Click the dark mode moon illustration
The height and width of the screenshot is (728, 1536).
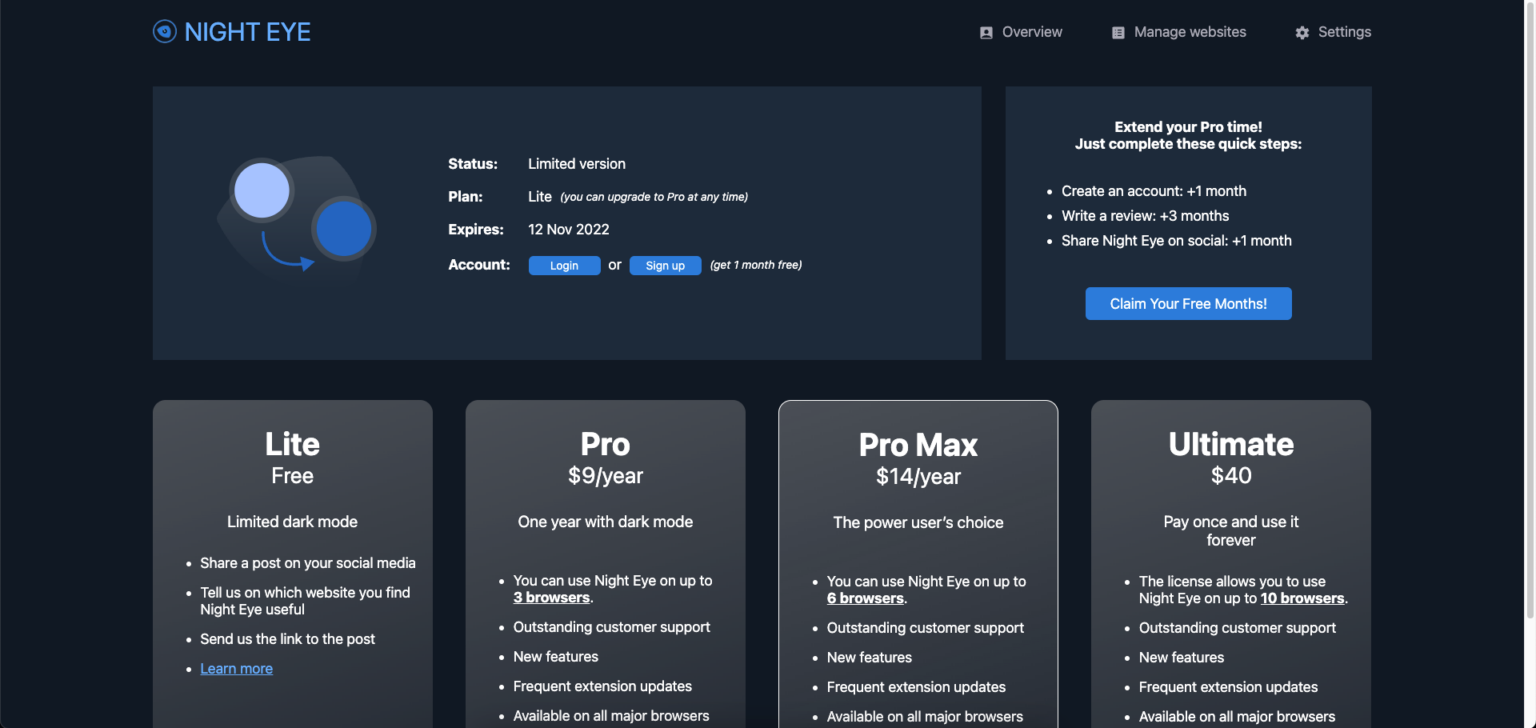[295, 213]
